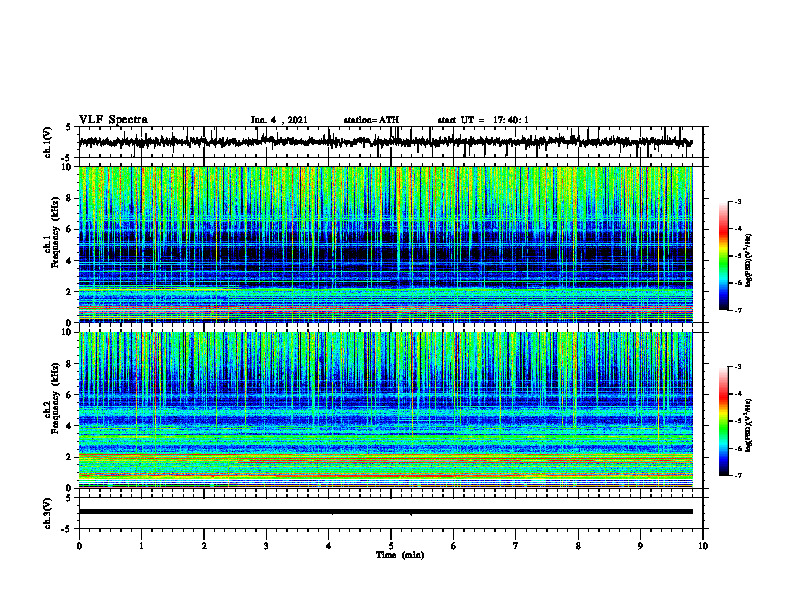Click the "8" tick on ch.2 frequency axis
The height and width of the screenshot is (612, 792).
click(x=70, y=364)
